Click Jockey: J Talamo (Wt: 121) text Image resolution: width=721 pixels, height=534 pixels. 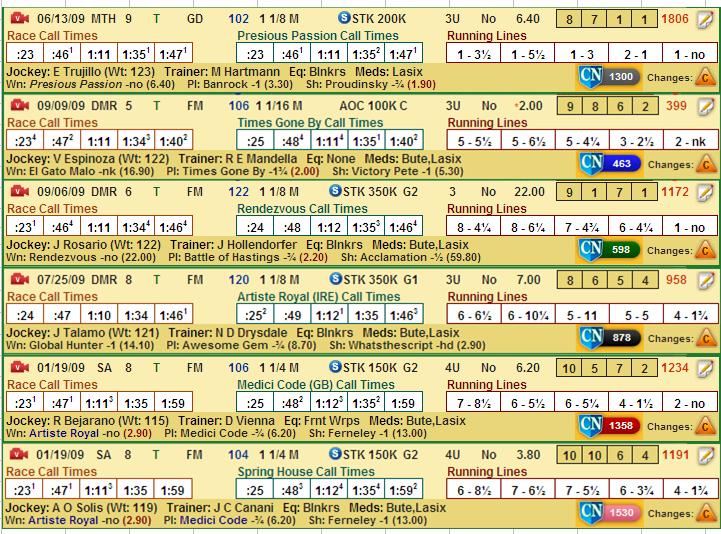coord(83,333)
